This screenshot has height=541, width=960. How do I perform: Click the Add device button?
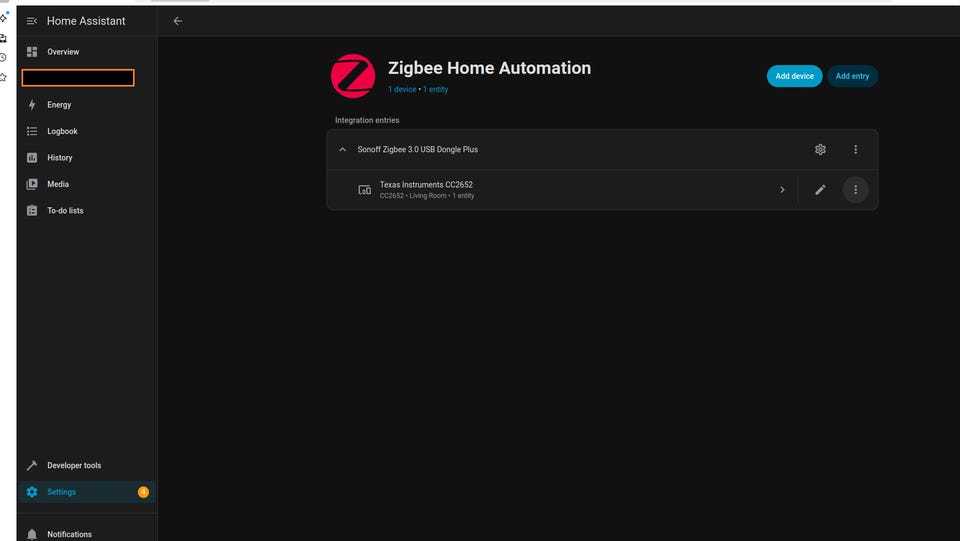(794, 76)
